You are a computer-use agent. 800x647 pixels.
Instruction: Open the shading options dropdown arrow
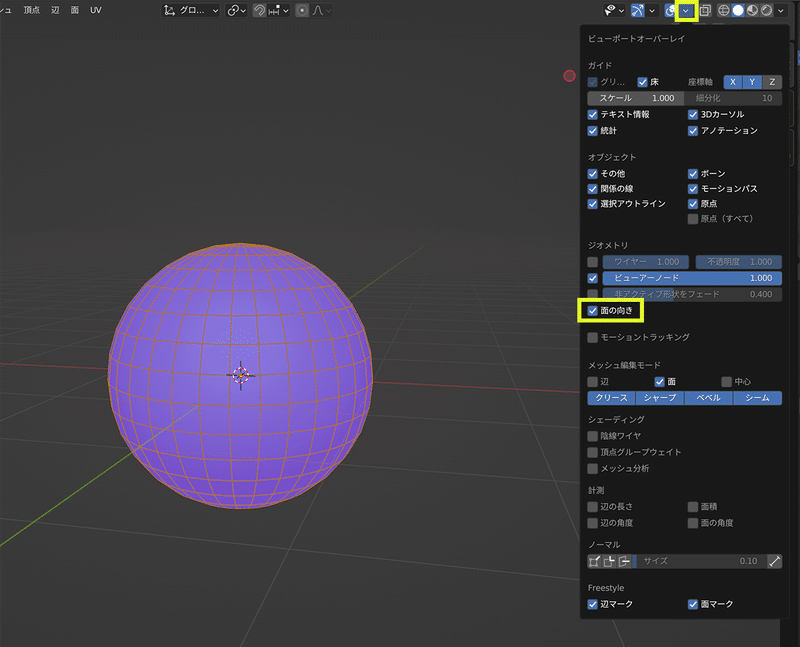coord(781,10)
